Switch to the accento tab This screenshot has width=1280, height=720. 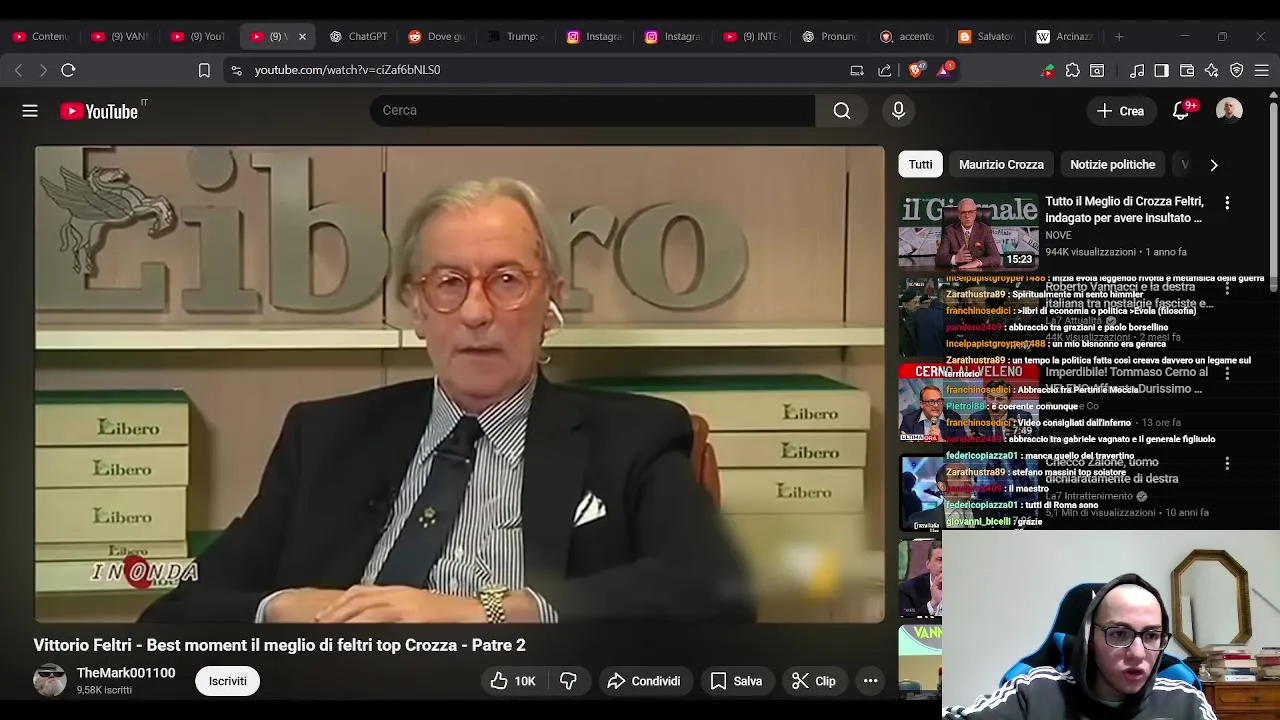[908, 36]
